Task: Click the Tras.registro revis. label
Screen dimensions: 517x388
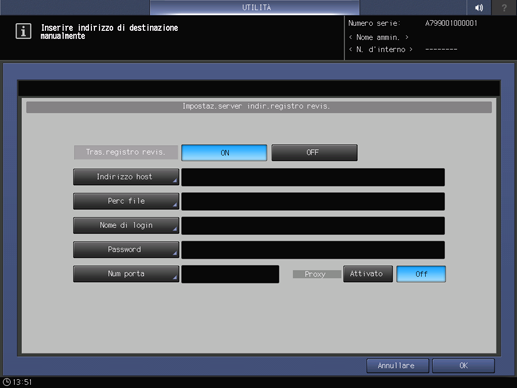Action: (126, 152)
